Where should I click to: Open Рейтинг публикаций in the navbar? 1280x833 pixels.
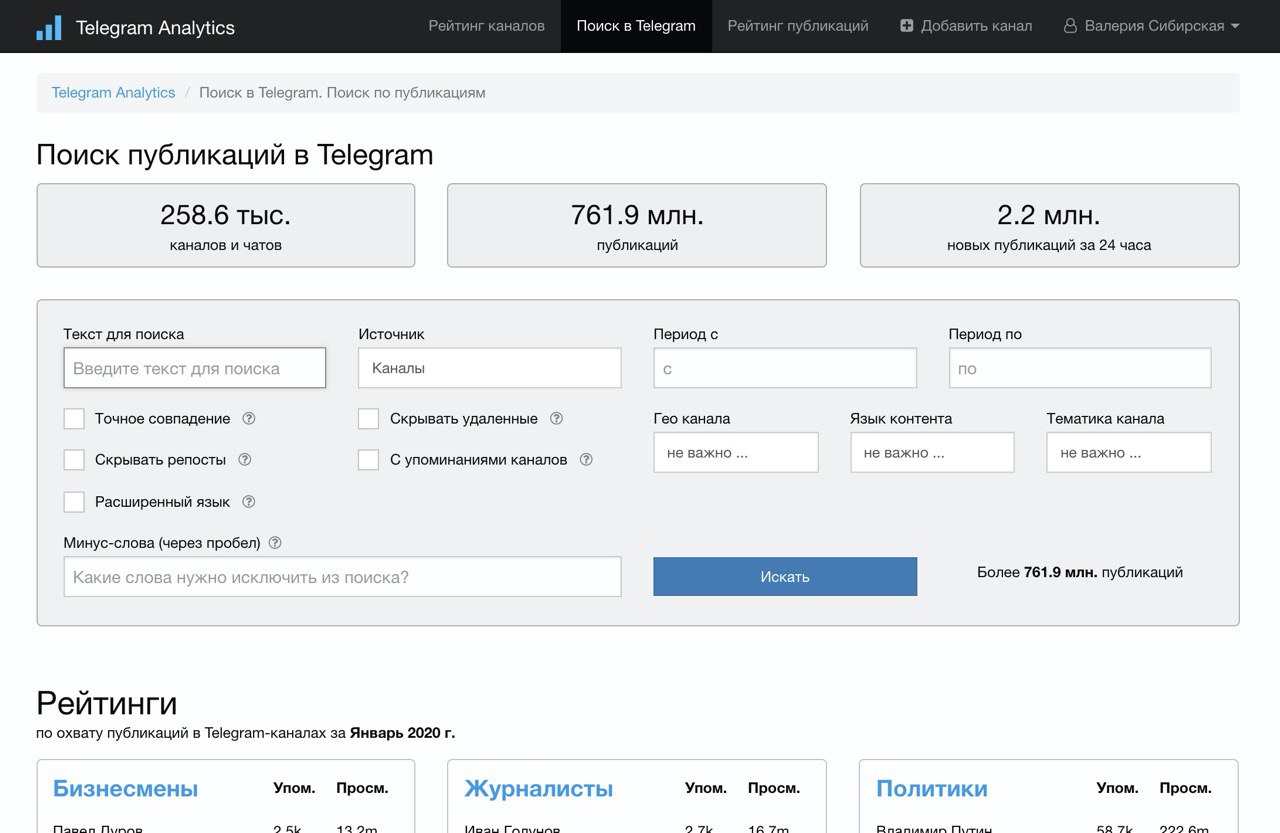(798, 26)
